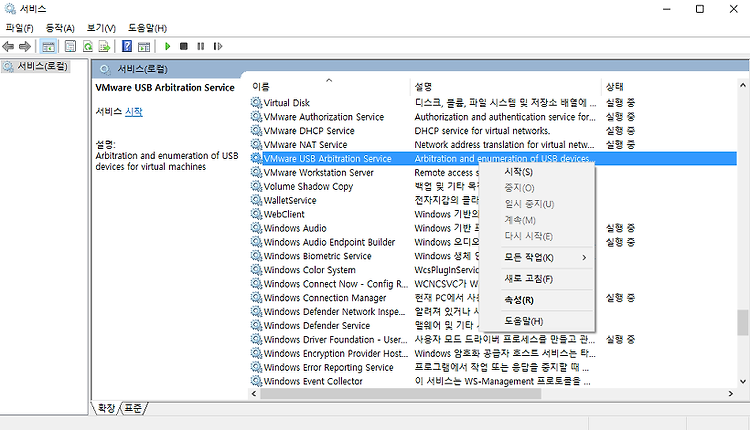750x430 pixels.
Task: Start the service with the green play icon
Action: click(167, 46)
